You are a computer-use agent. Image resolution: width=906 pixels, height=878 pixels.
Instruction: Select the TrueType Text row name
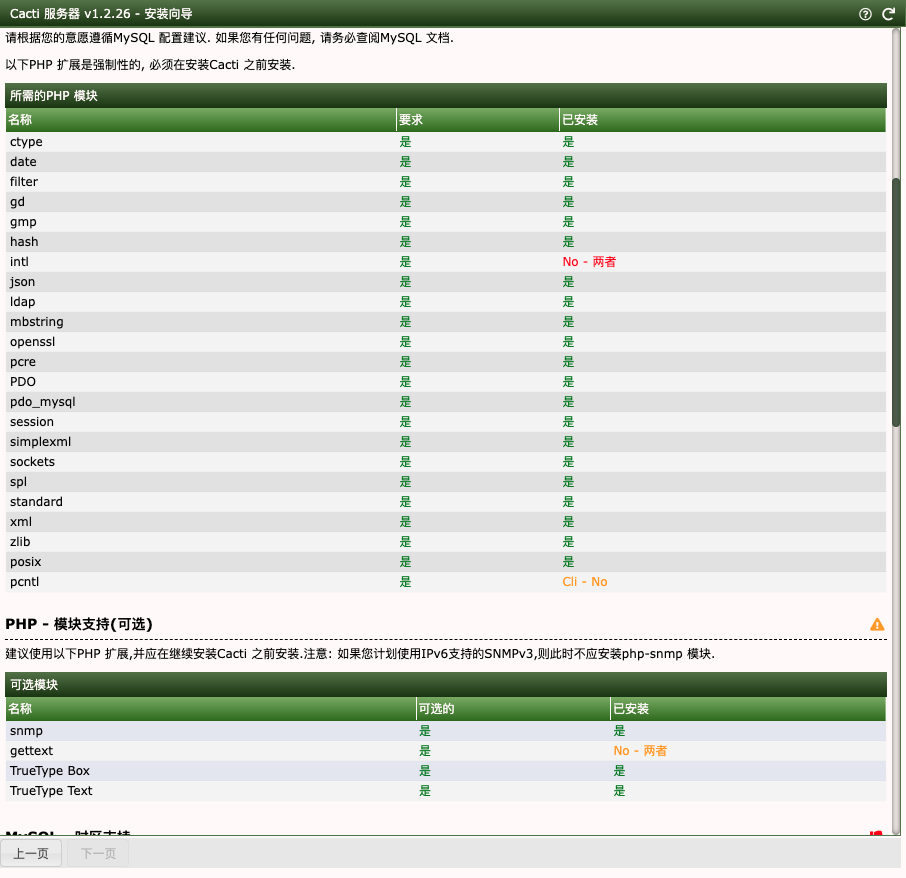pyautogui.click(x=51, y=791)
